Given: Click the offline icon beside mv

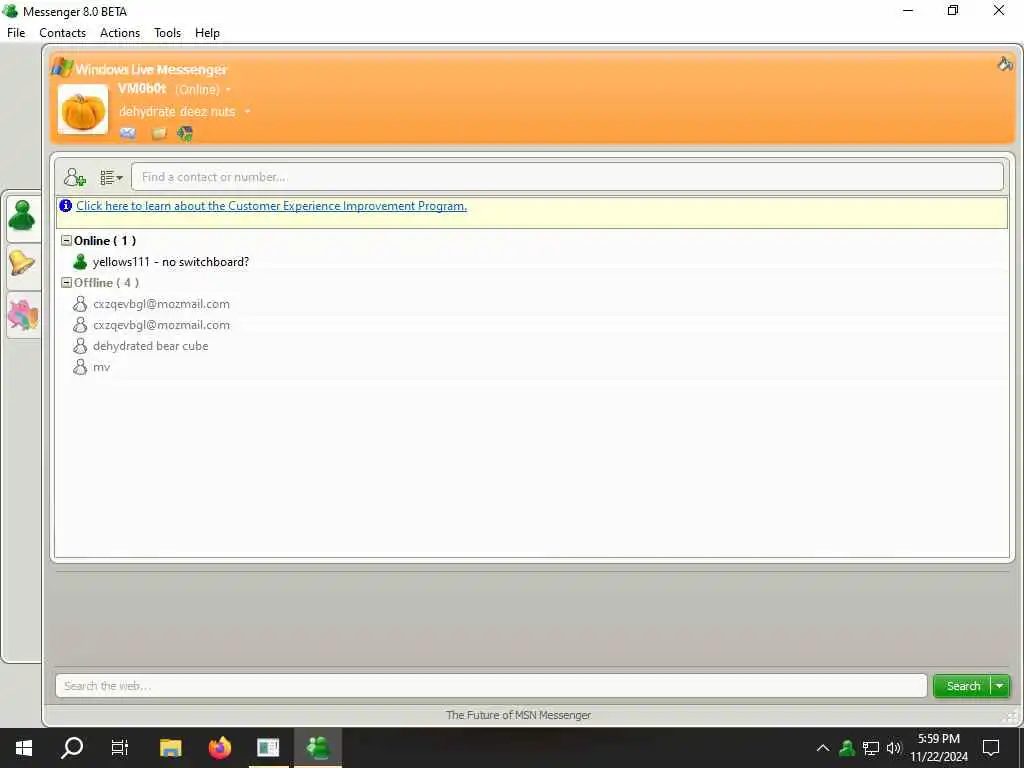Looking at the screenshot, I should [x=80, y=367].
